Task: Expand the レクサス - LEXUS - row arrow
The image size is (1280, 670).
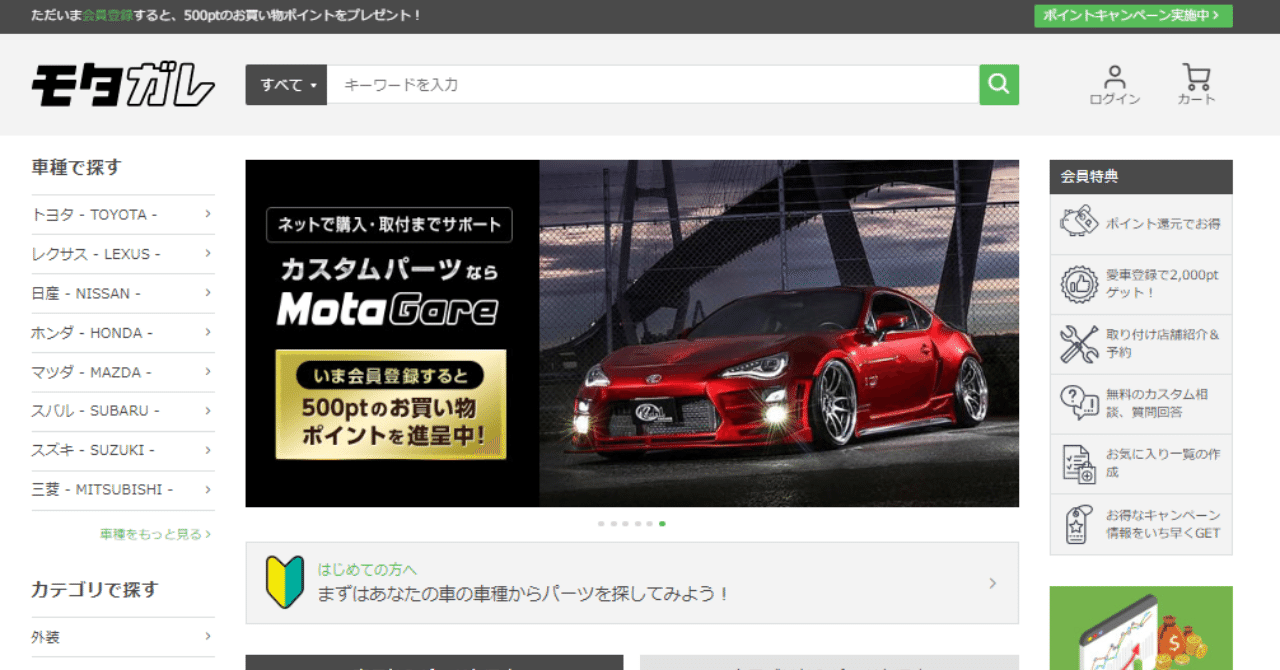Action: pyautogui.click(x=208, y=253)
